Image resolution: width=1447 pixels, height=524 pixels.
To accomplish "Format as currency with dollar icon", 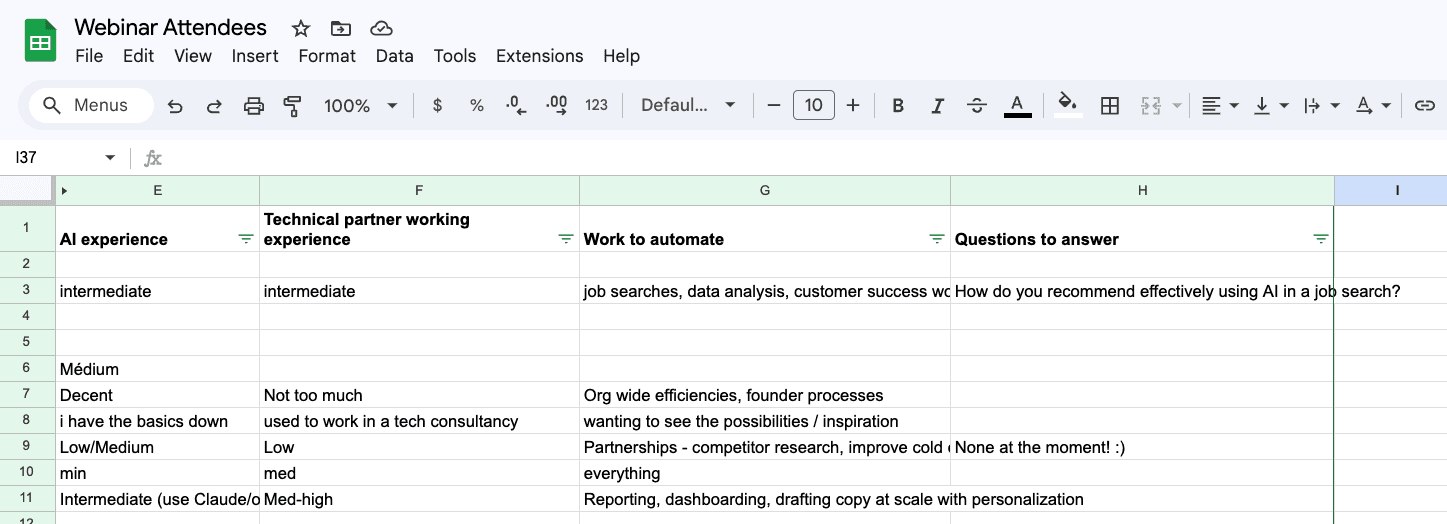I will click(437, 106).
